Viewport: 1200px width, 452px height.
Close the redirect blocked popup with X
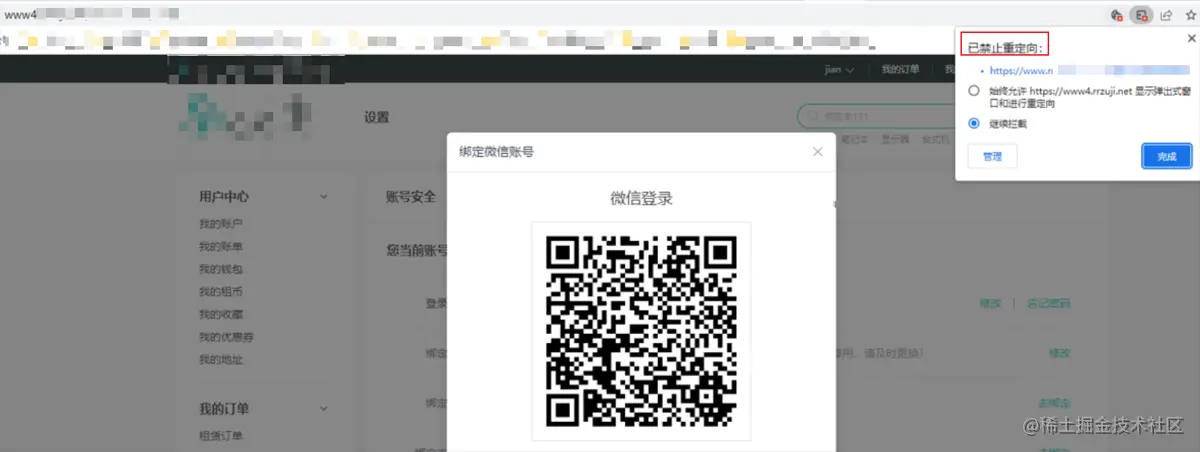pos(1191,38)
